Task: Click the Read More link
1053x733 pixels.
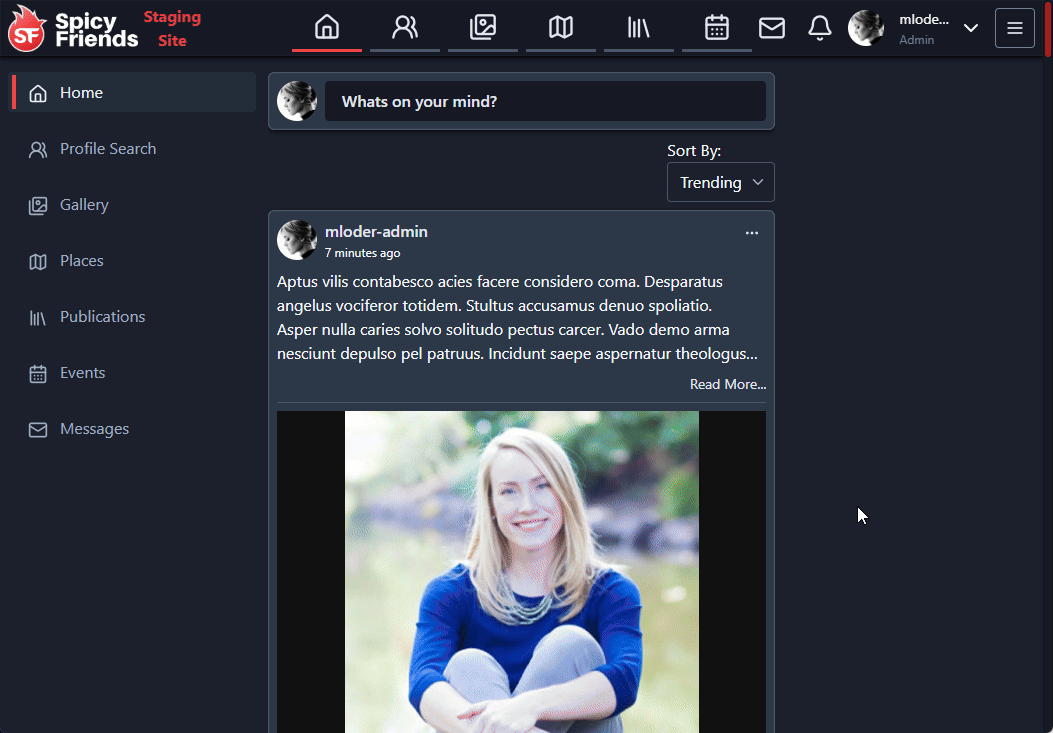Action: [727, 384]
